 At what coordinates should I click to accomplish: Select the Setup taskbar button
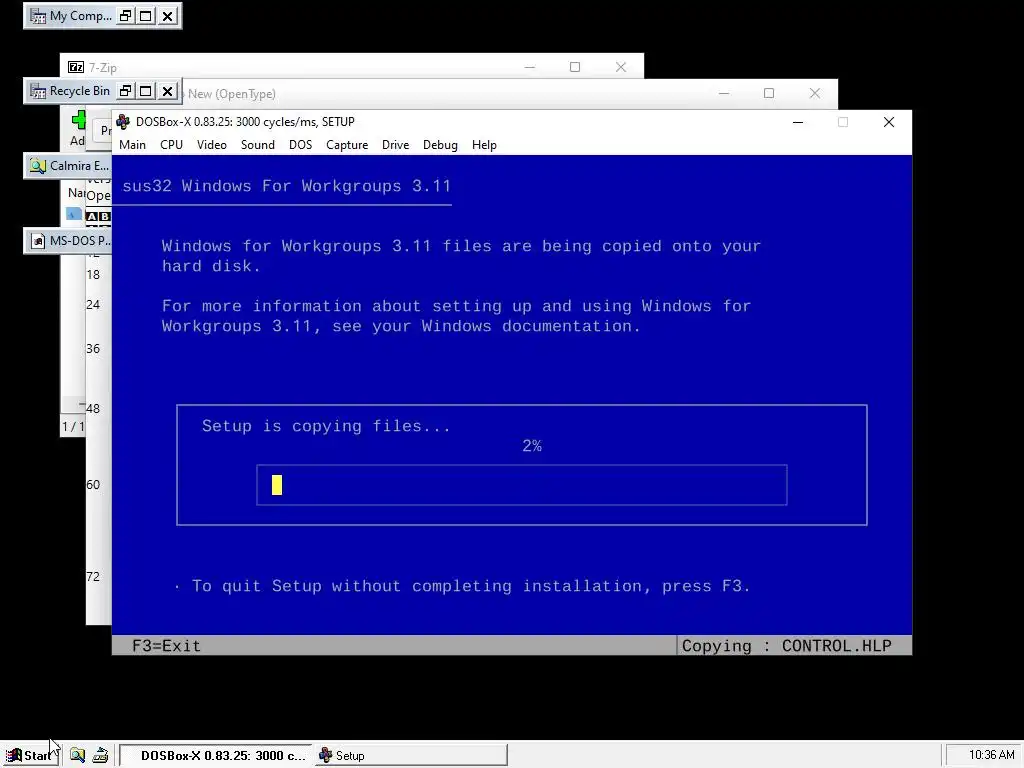pos(411,756)
